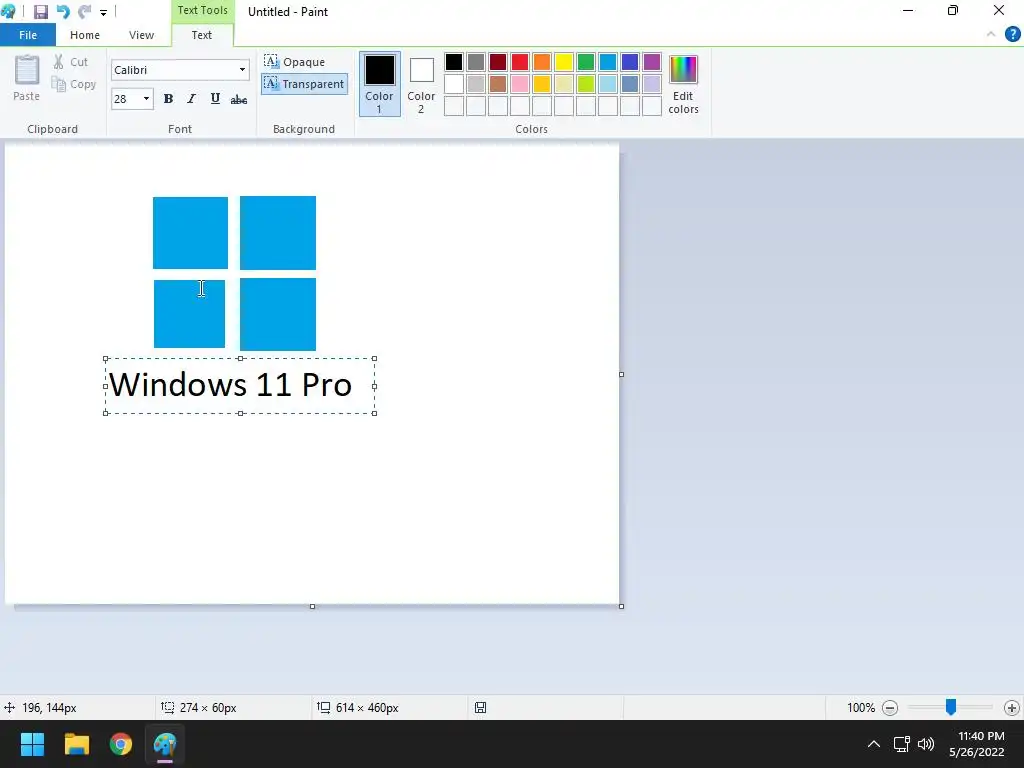
Task: Switch to the Home tab
Action: pyautogui.click(x=85, y=35)
